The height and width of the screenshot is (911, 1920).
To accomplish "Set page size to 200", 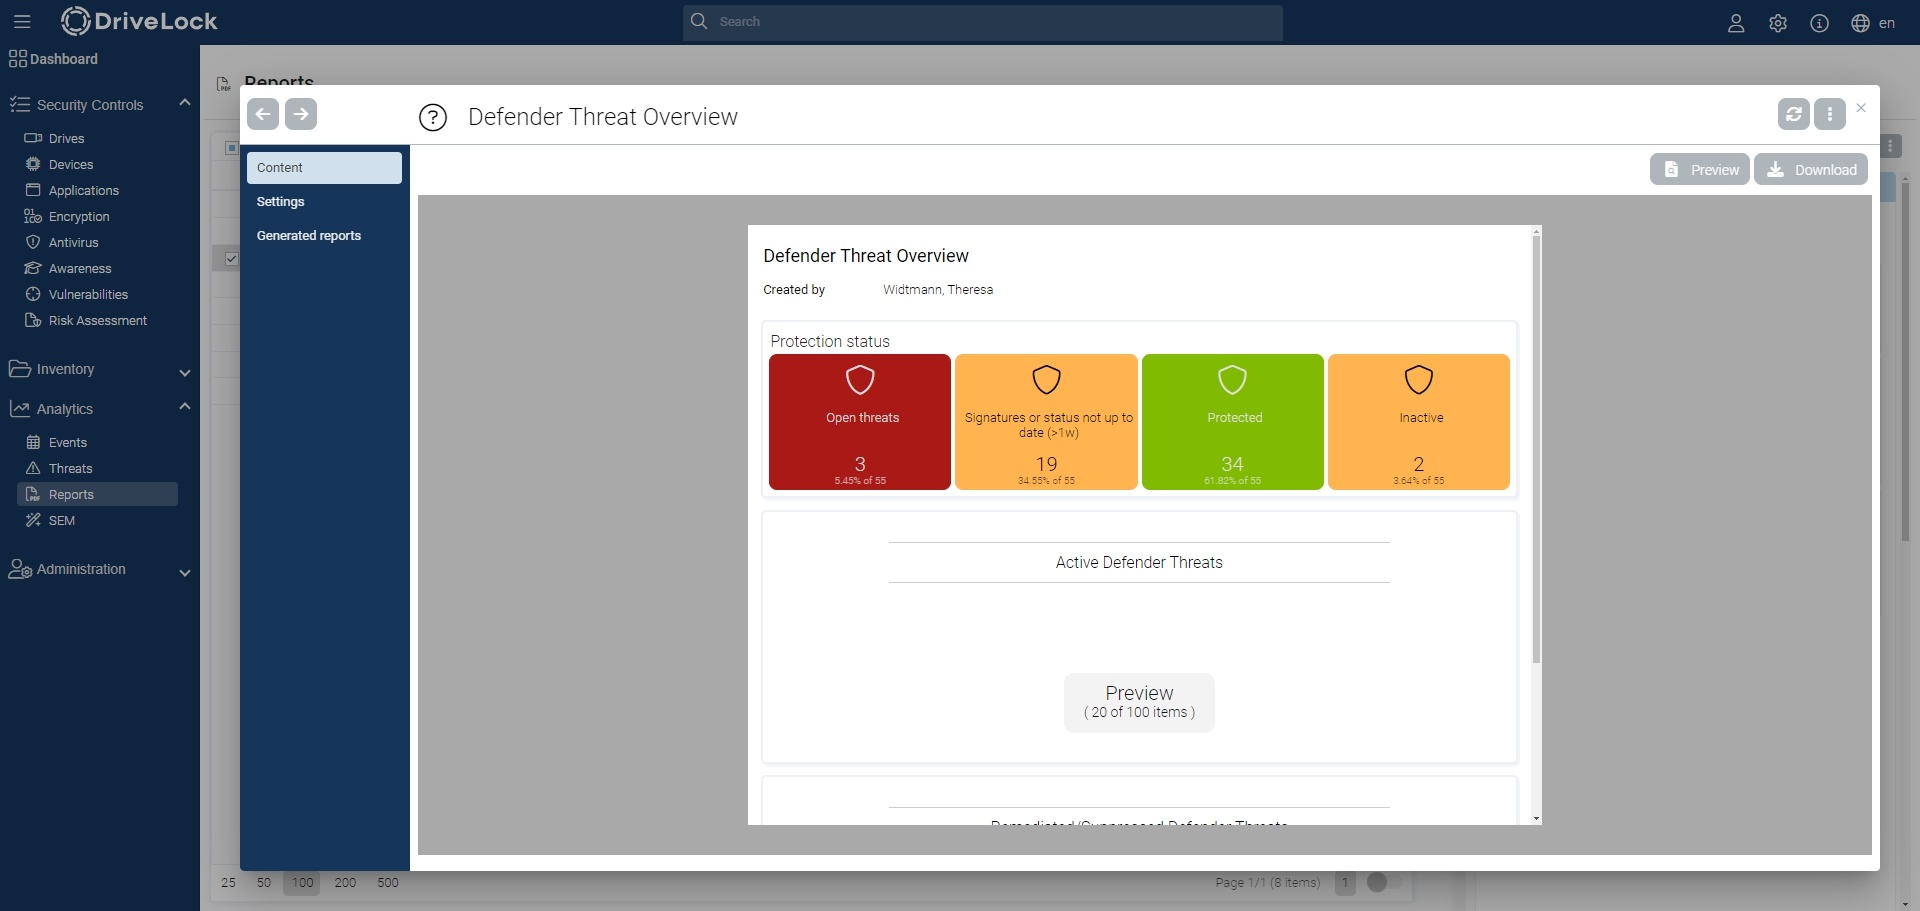I will pos(345,883).
